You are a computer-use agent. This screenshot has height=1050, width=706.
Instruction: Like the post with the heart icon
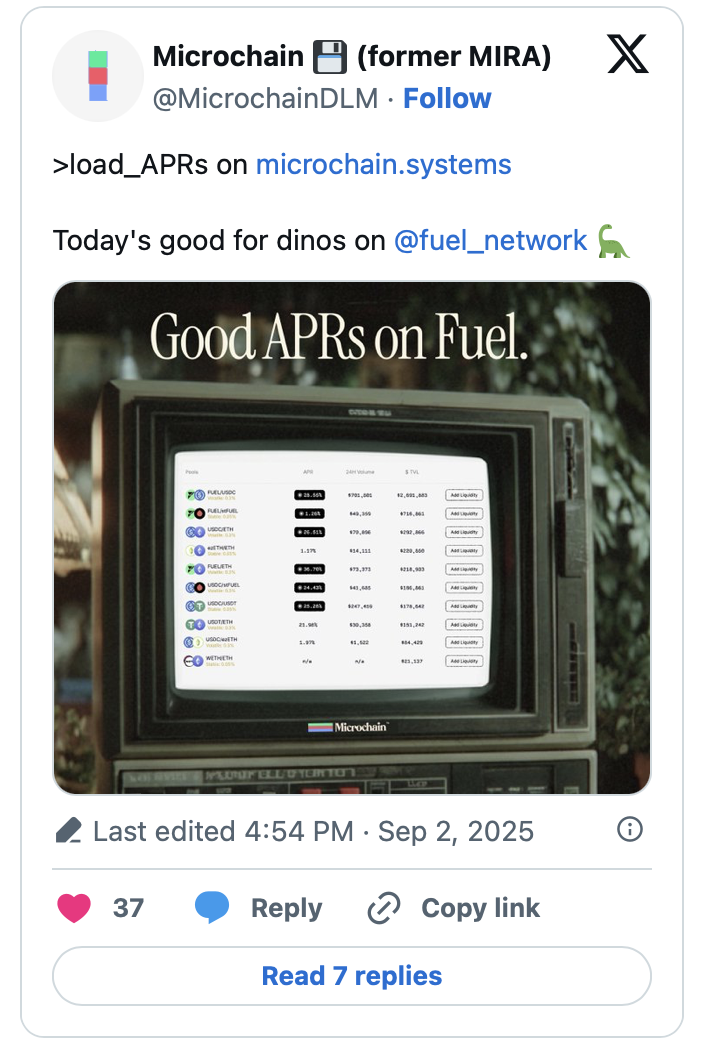coord(74,908)
